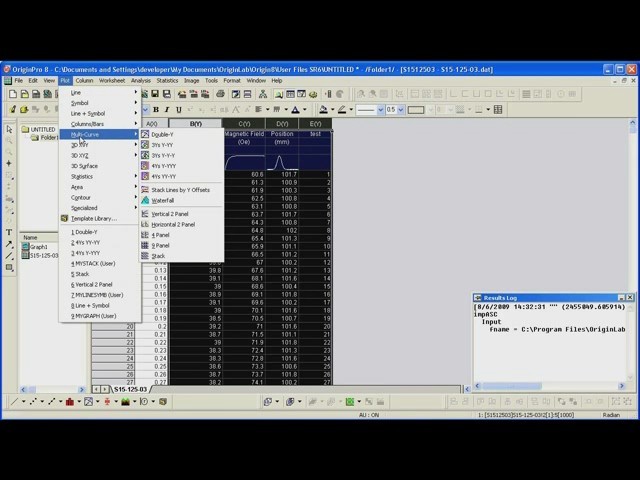Click the Results Log horizontal scrollbar
This screenshot has height=480, width=640.
click(x=549, y=386)
